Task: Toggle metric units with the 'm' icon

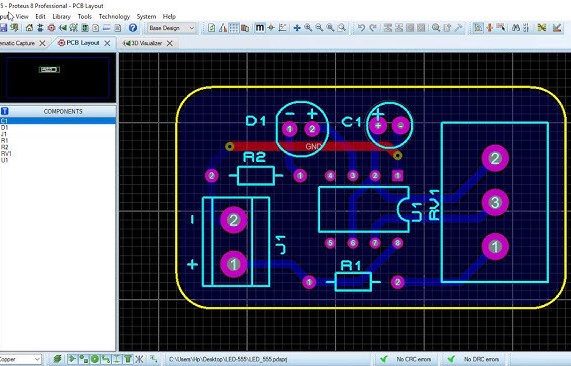Action: (260, 28)
